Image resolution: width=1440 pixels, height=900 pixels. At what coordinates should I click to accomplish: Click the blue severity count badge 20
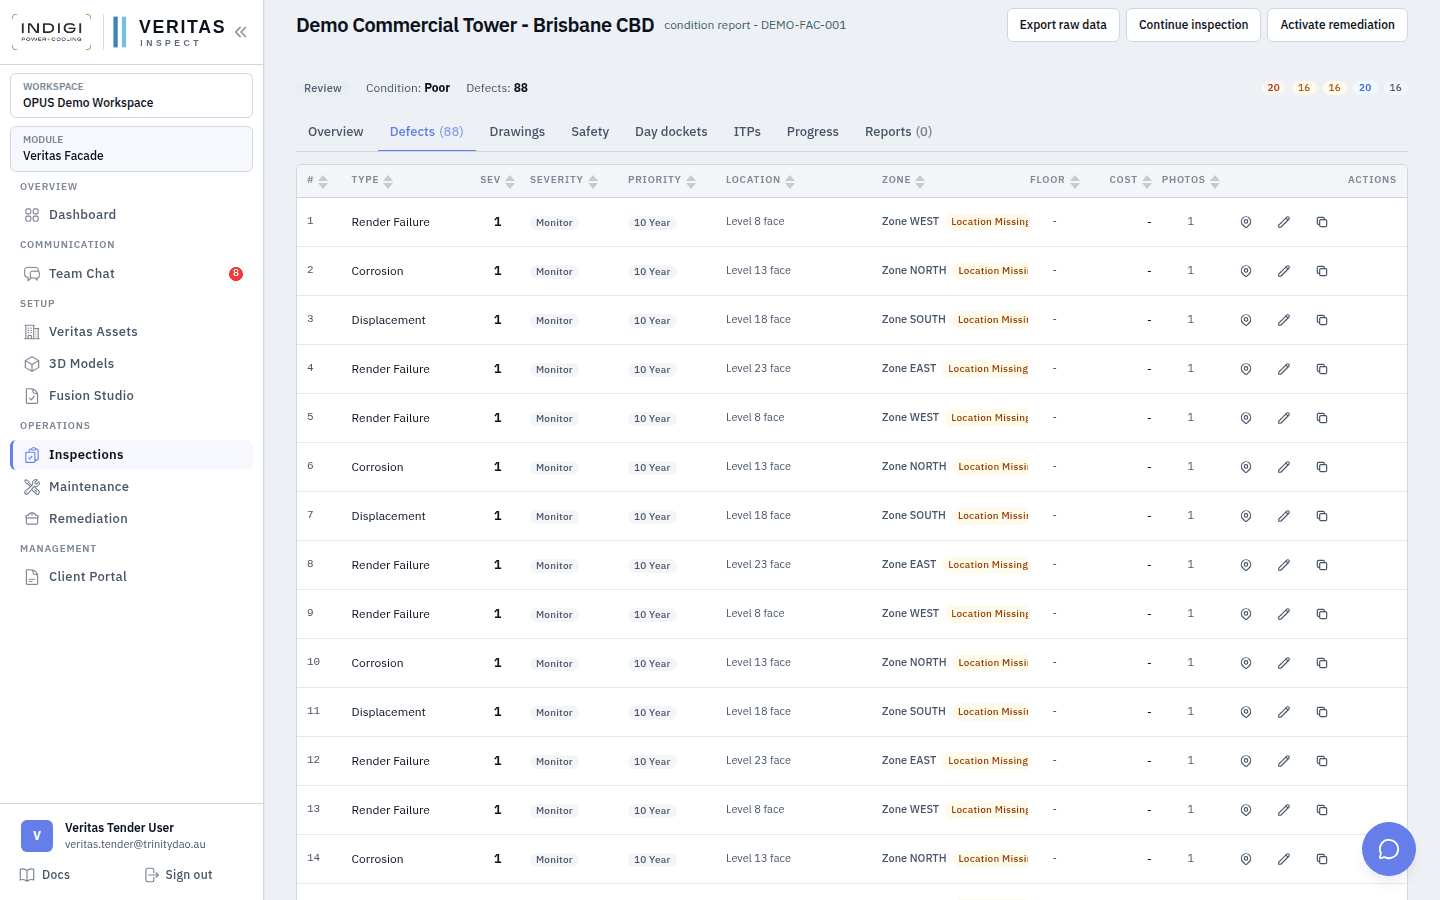pyautogui.click(x=1365, y=88)
